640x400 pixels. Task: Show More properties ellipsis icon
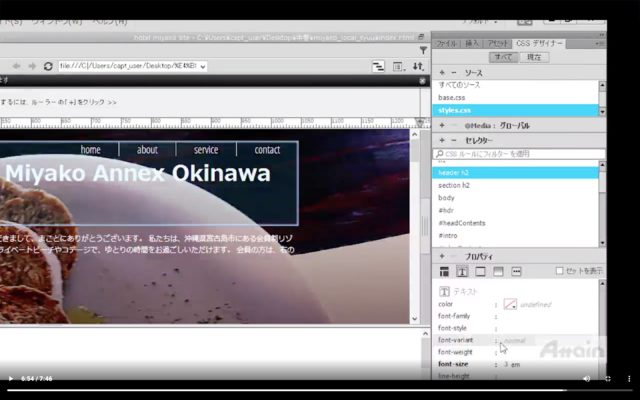tap(516, 271)
